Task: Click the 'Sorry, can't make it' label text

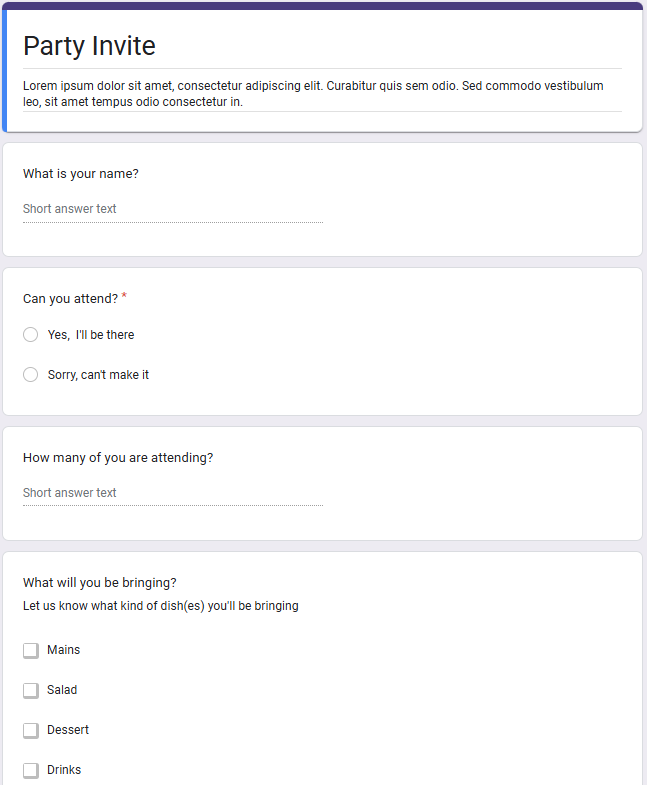Action: click(98, 375)
